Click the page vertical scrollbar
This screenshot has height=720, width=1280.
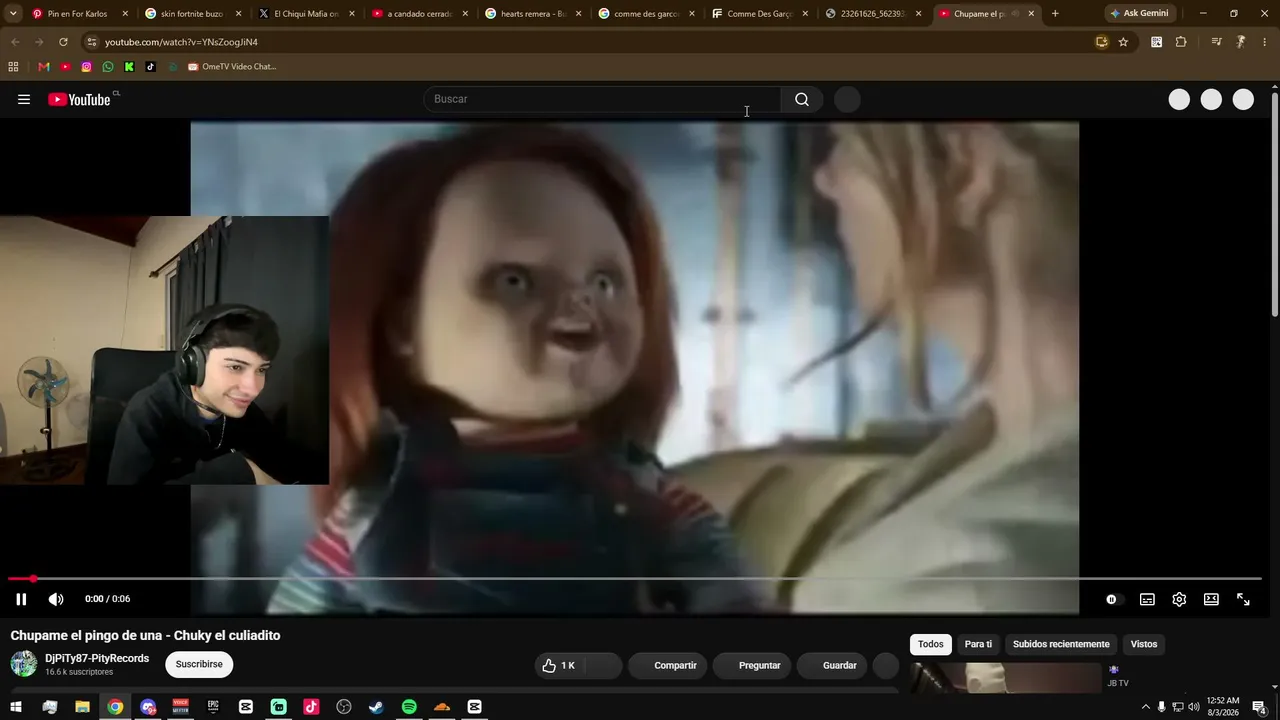(1275, 205)
